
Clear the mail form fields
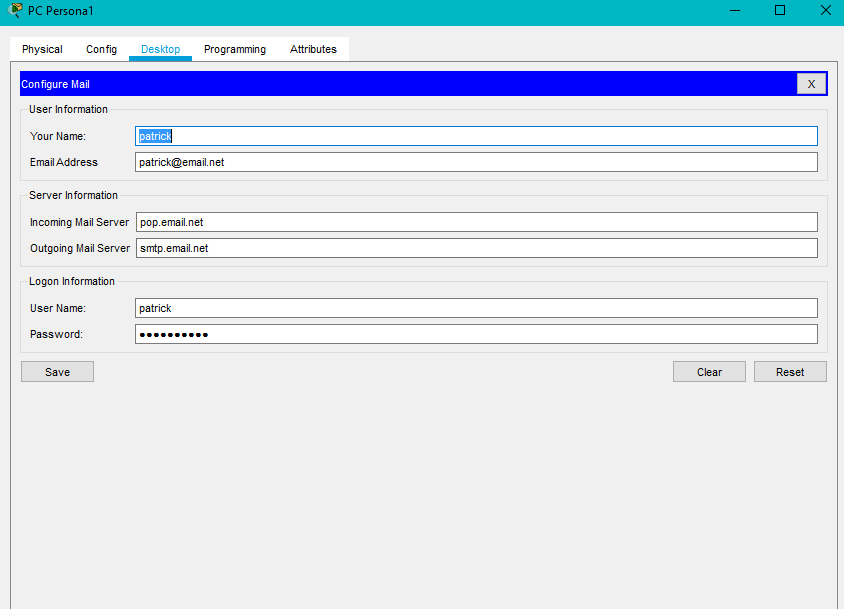pos(709,371)
